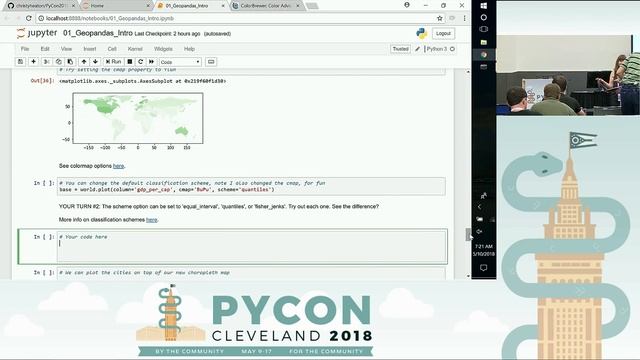Click the pencil edit mode indicator
640x360 pixels.
tap(418, 49)
